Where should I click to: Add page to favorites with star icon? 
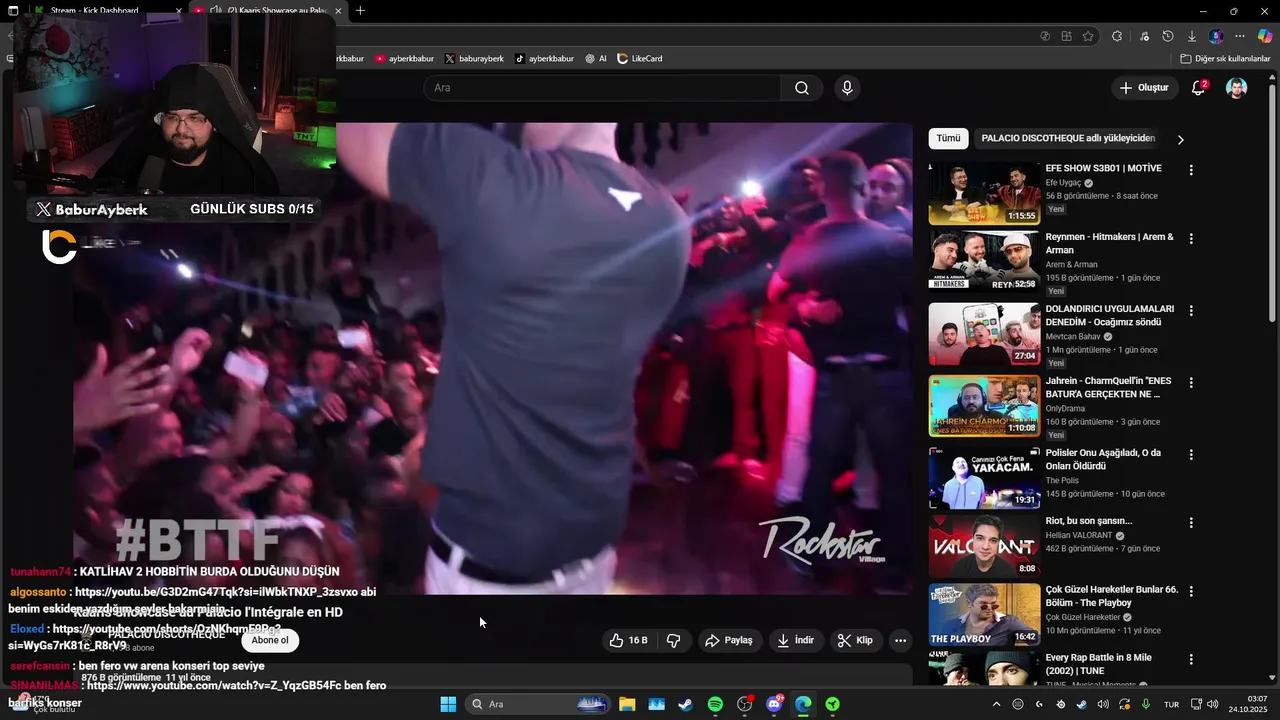click(1088, 36)
